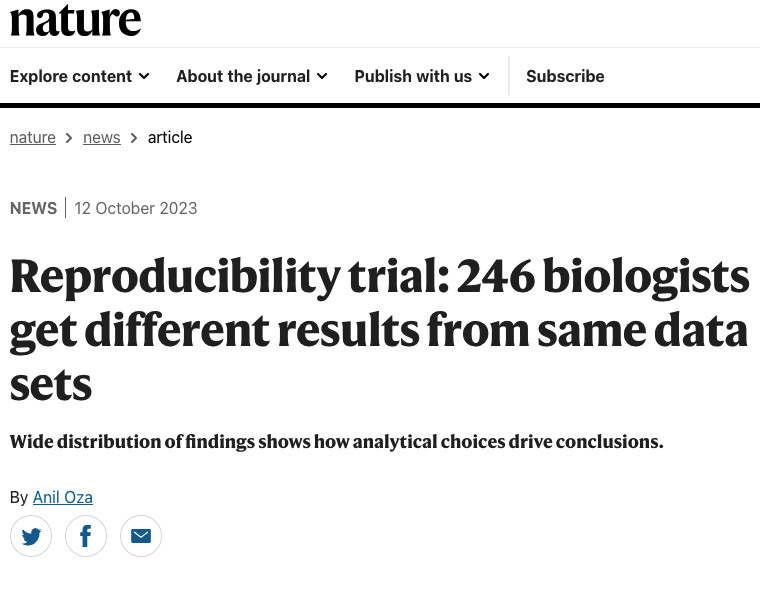
Task: Open author Anil Oza's profile link
Action: (63, 497)
